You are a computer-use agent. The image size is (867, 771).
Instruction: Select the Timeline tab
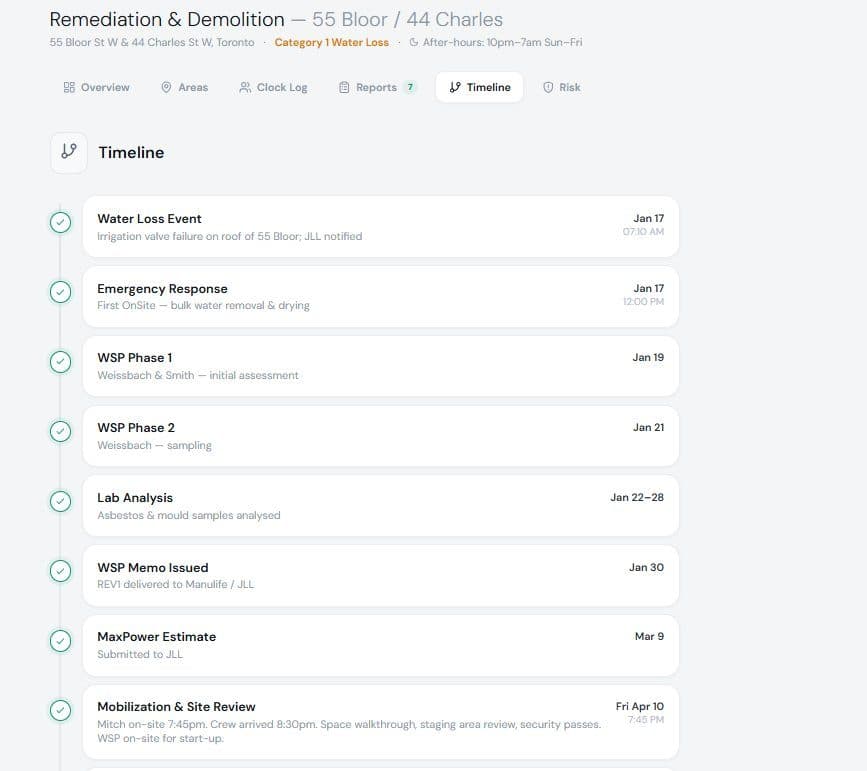(x=479, y=87)
